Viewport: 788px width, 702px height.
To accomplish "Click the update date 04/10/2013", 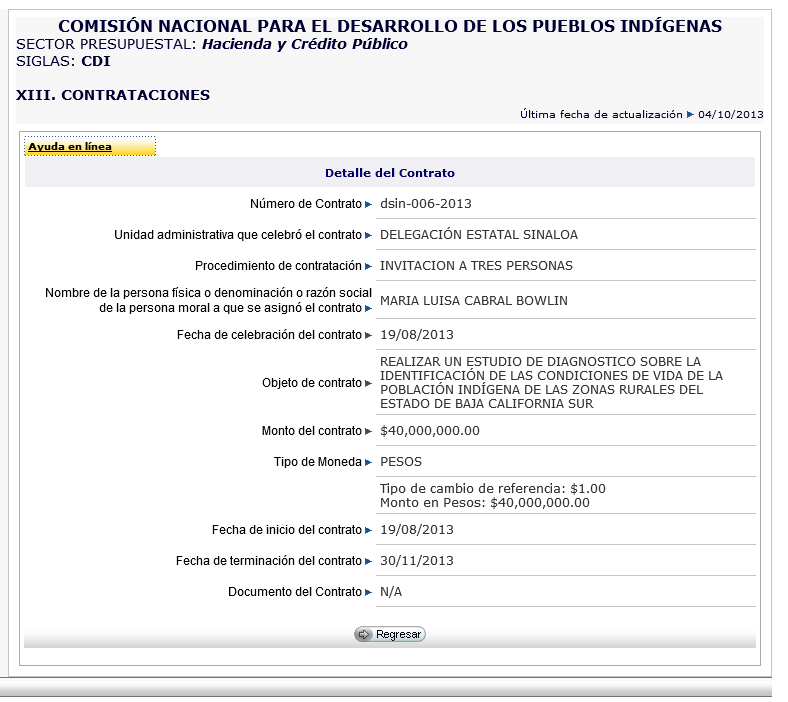I will [731, 115].
